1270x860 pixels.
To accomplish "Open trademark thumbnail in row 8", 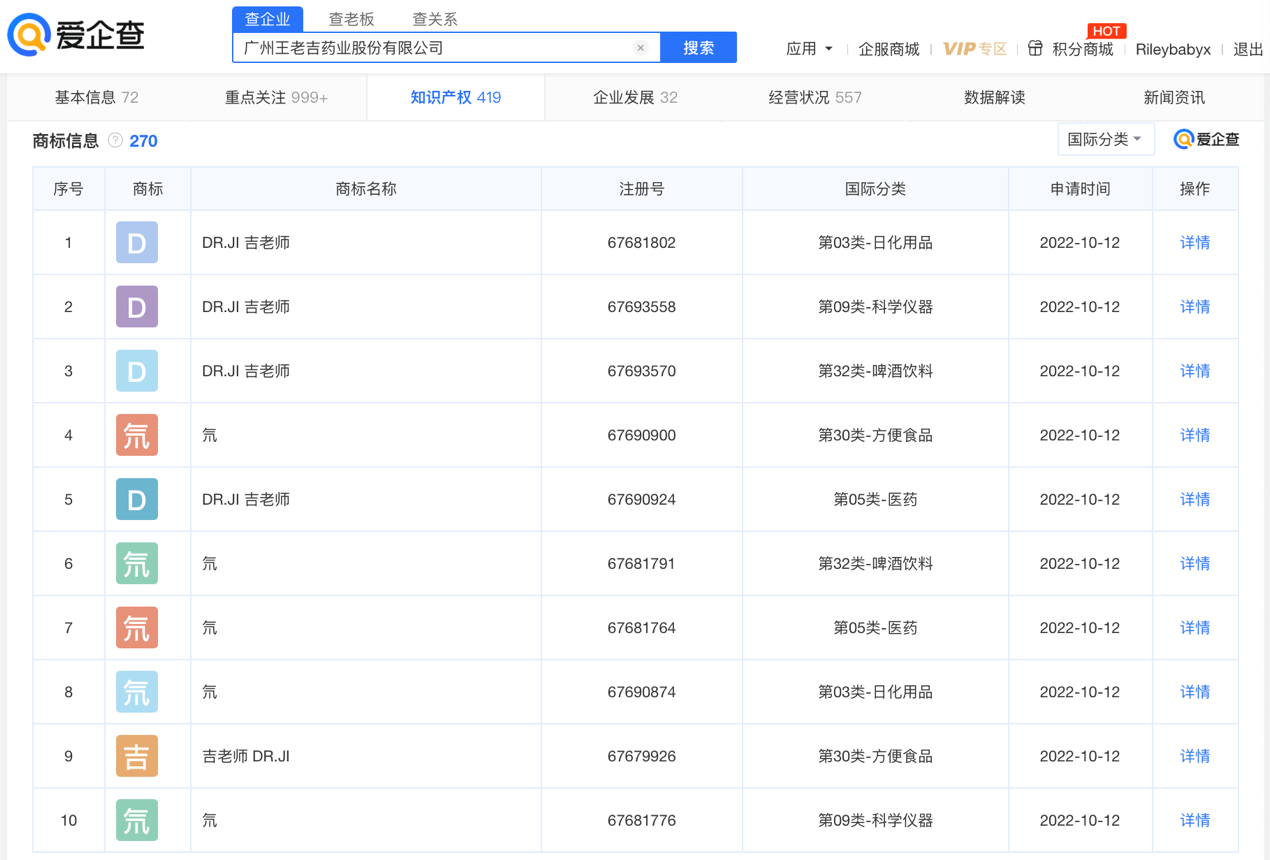I will tap(137, 692).
